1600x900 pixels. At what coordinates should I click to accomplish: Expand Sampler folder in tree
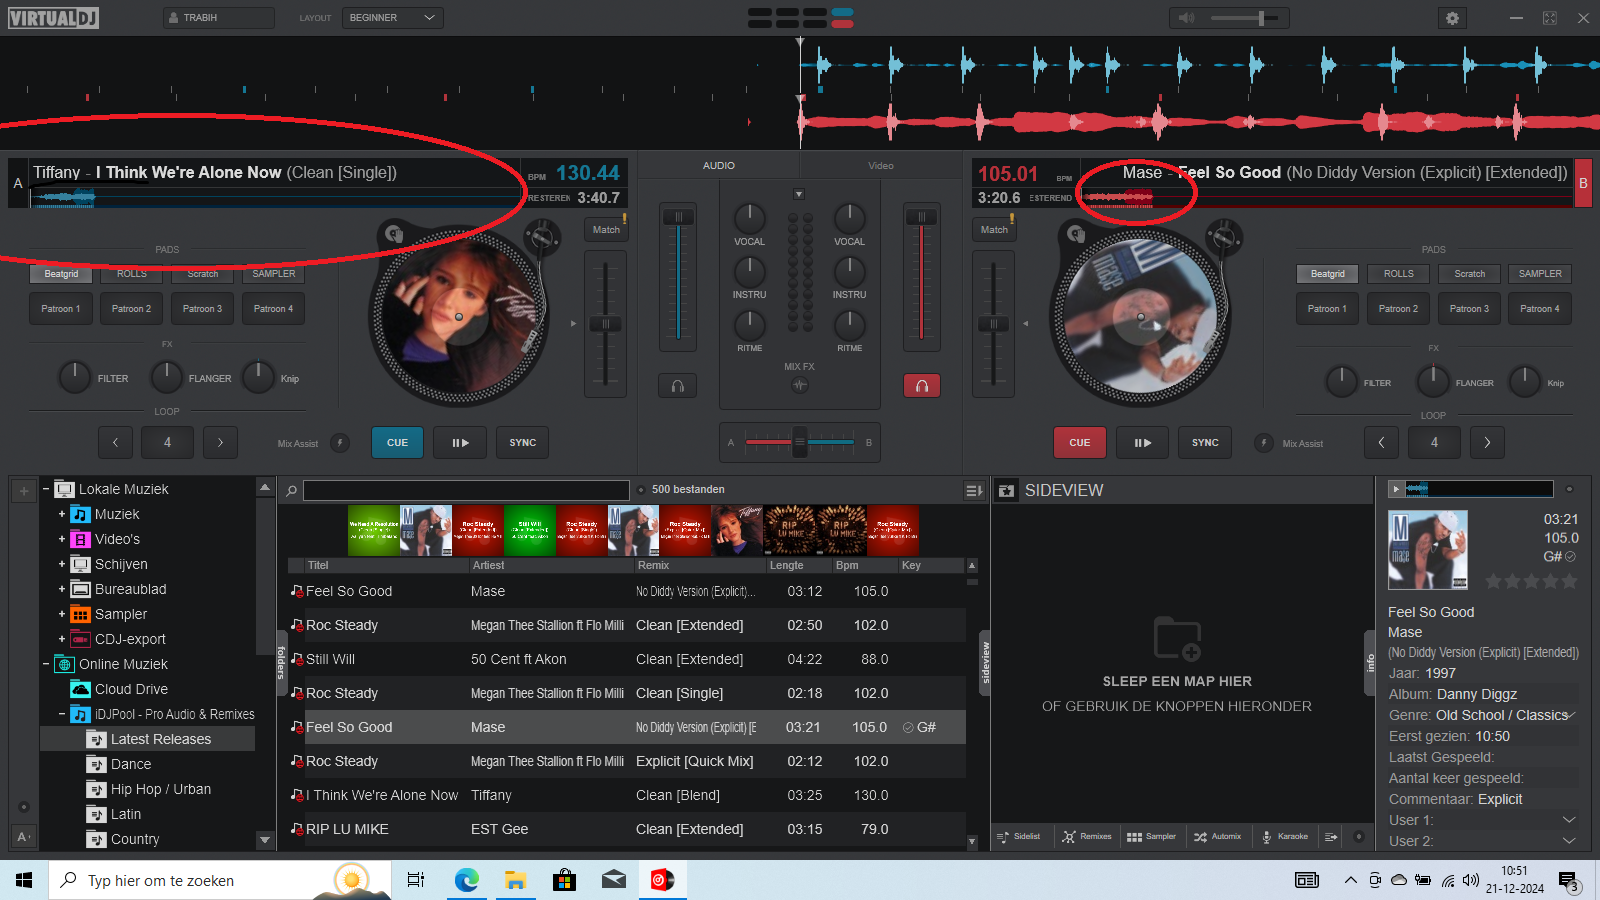coord(62,614)
